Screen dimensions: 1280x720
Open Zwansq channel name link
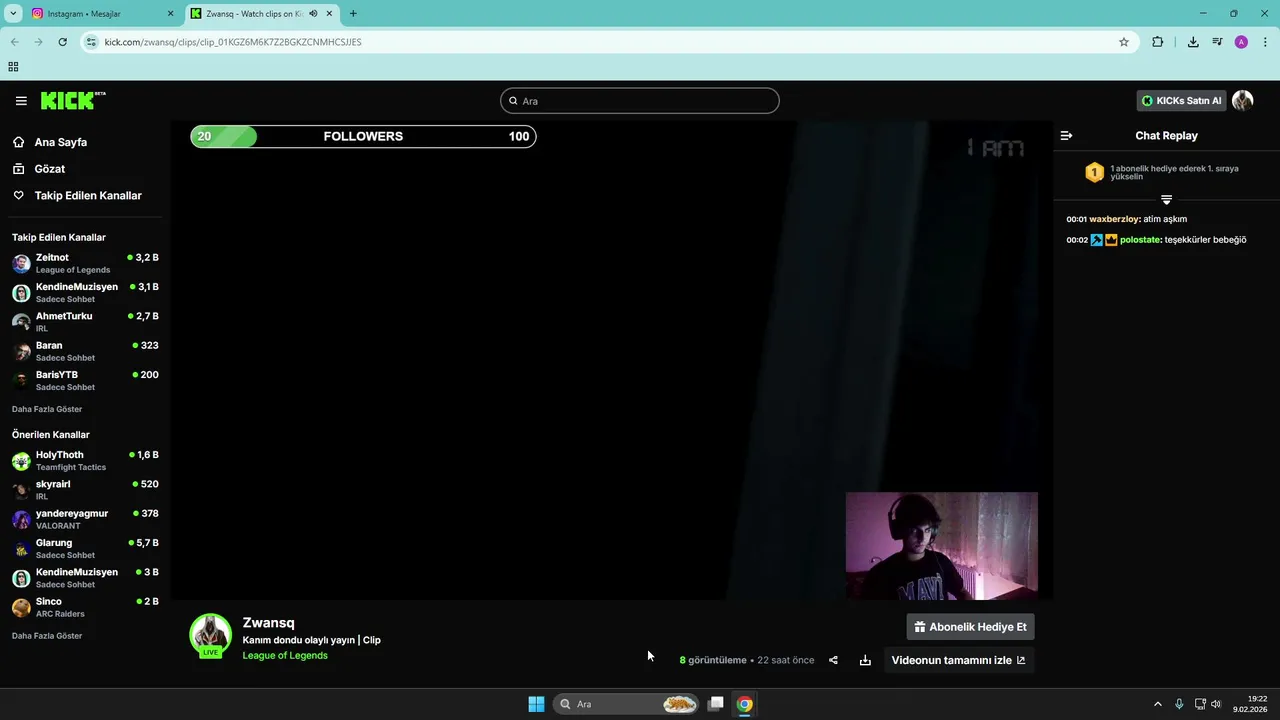[268, 623]
